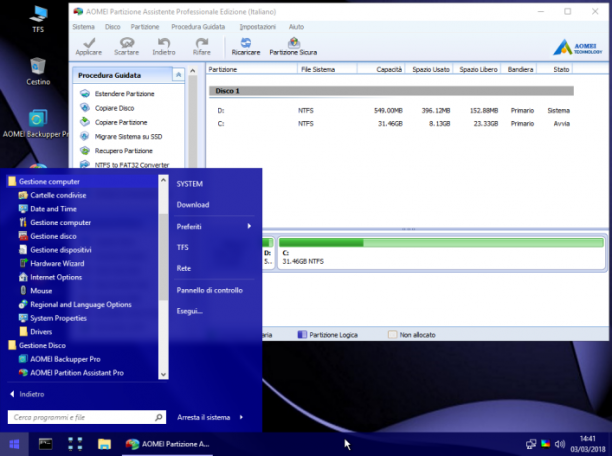Click the Ricaricare reload toolbar icon
This screenshot has height=456, width=612.
pyautogui.click(x=246, y=43)
